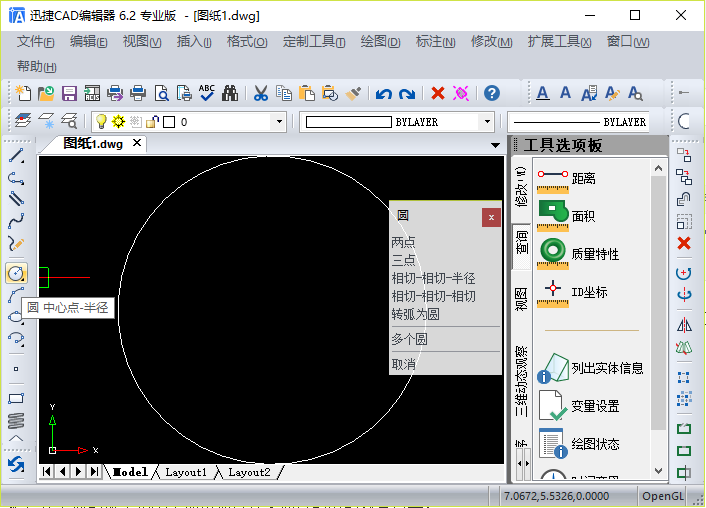Click the Open file icon

coord(46,93)
